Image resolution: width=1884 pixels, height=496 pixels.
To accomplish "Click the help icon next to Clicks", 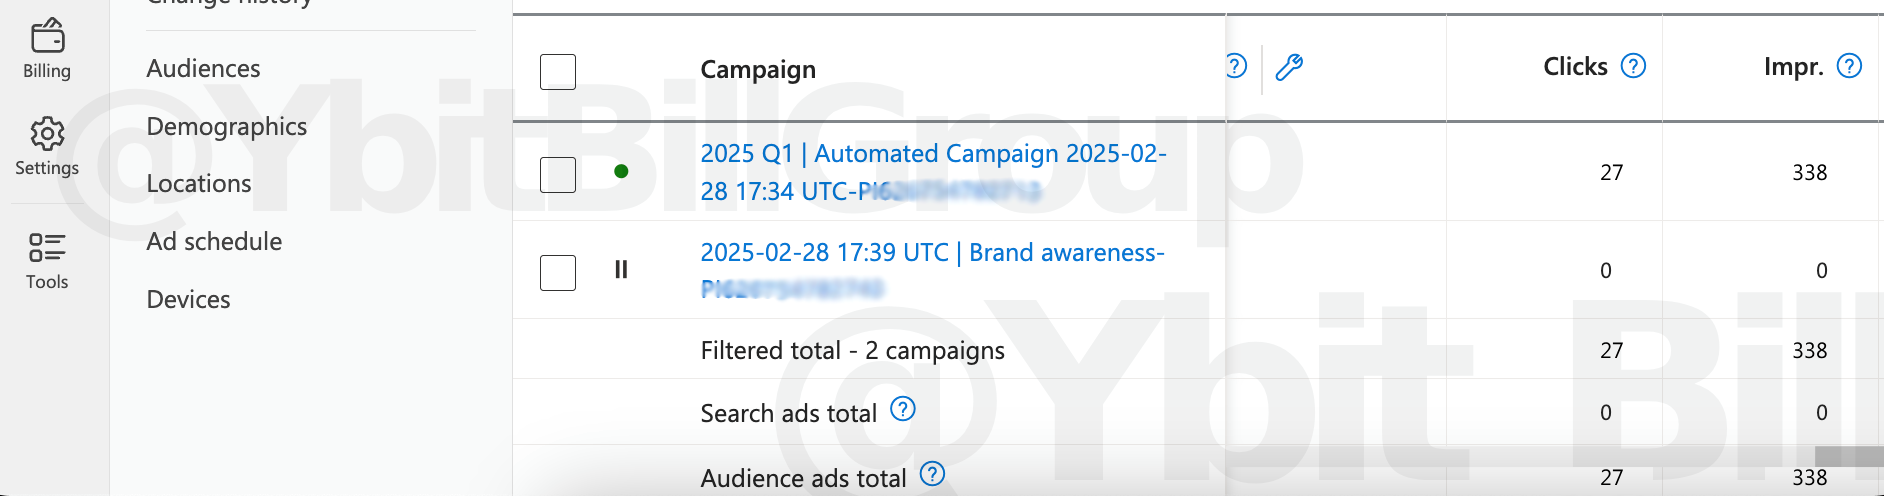I will point(1633,66).
